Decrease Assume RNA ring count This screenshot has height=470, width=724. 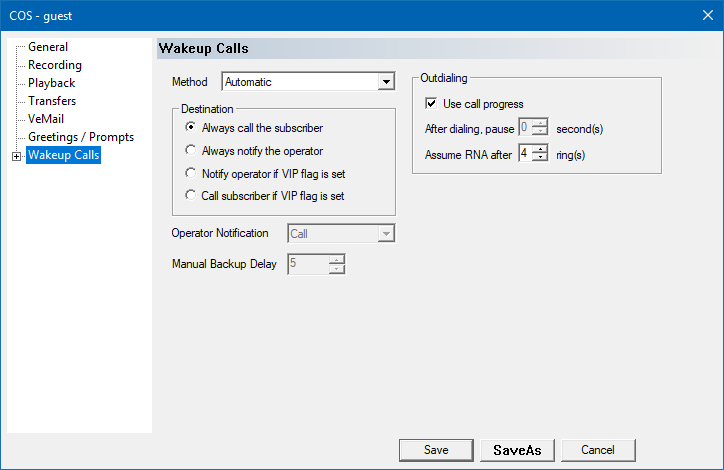(x=540, y=157)
